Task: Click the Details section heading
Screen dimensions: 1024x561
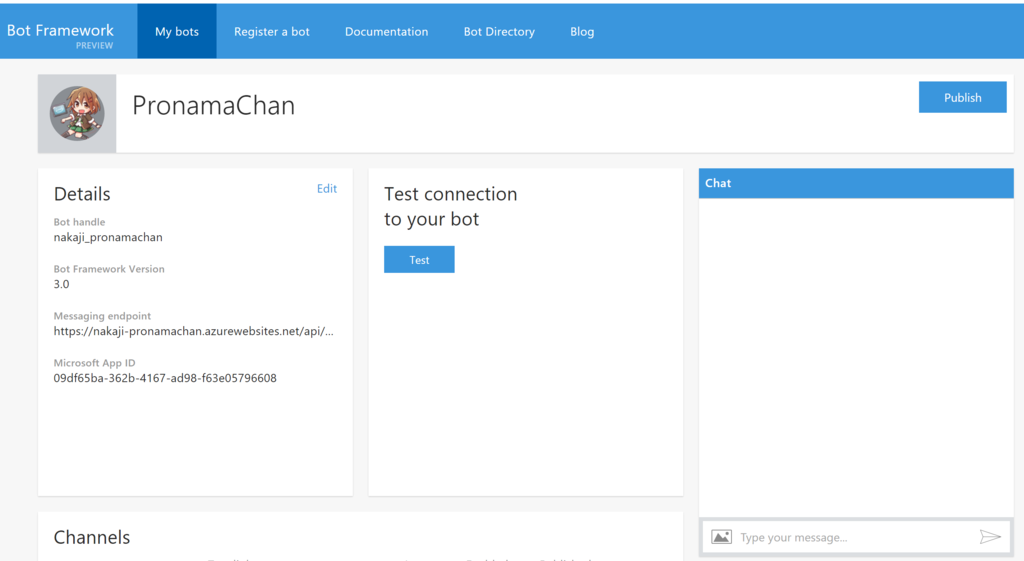Action: pos(82,194)
